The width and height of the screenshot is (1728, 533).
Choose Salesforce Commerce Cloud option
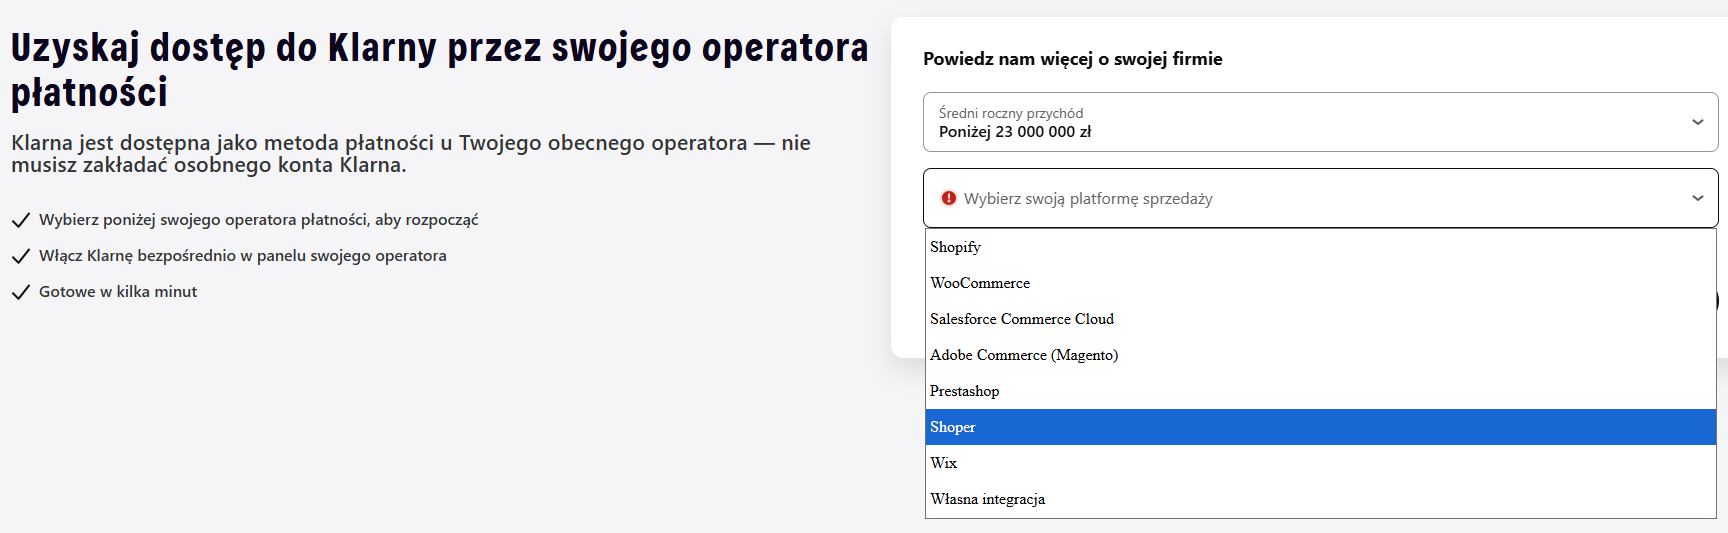pyautogui.click(x=1320, y=319)
